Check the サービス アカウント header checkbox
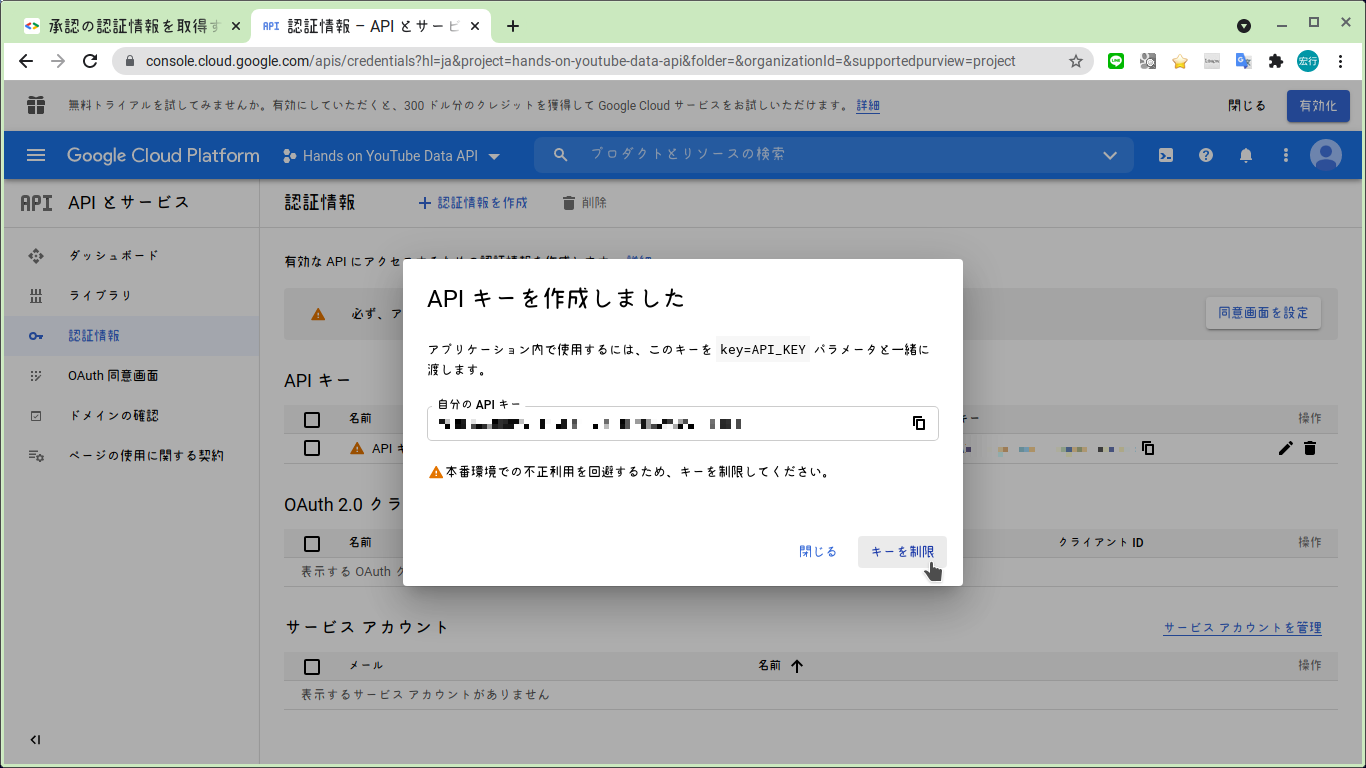Viewport: 1366px width, 768px height. 311,666
